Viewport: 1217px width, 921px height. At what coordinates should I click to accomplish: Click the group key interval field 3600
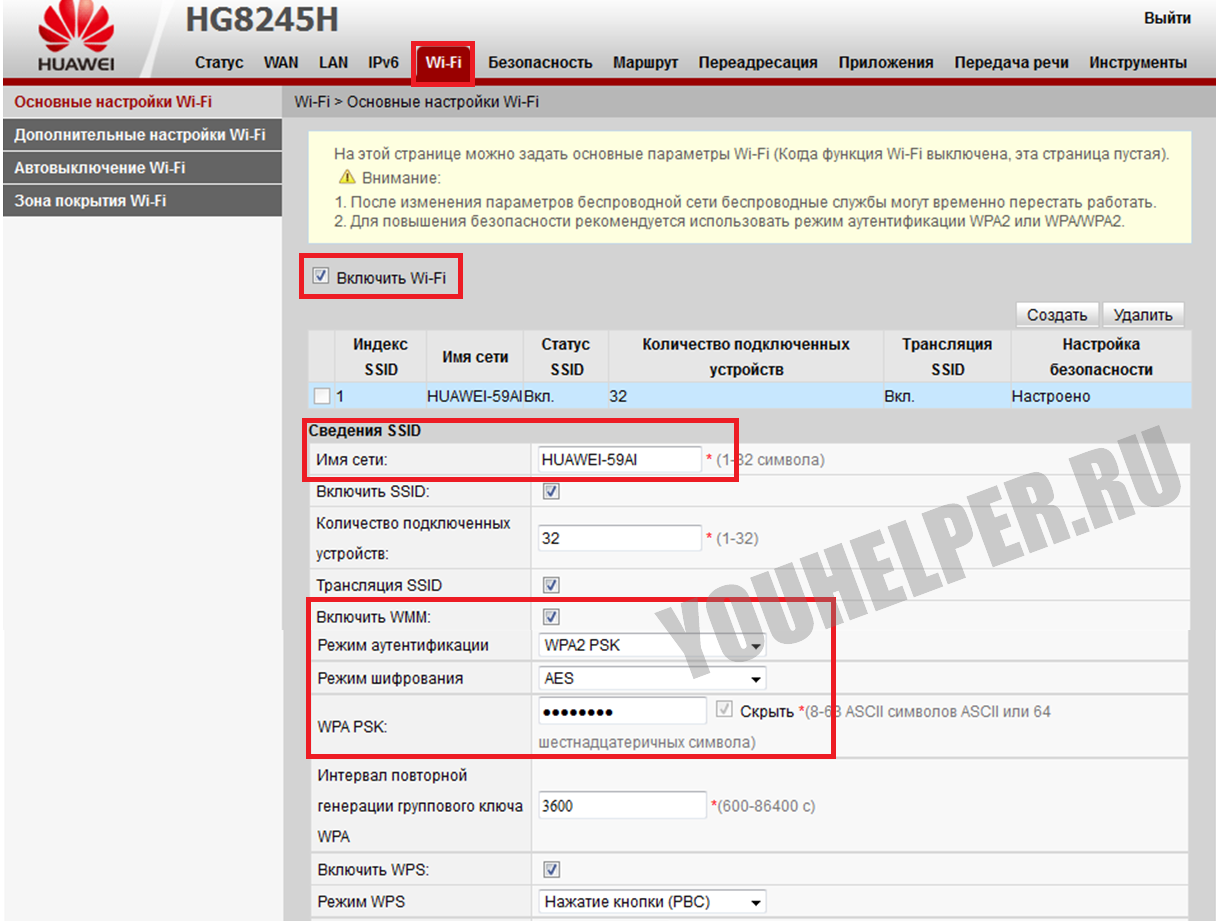coord(622,805)
